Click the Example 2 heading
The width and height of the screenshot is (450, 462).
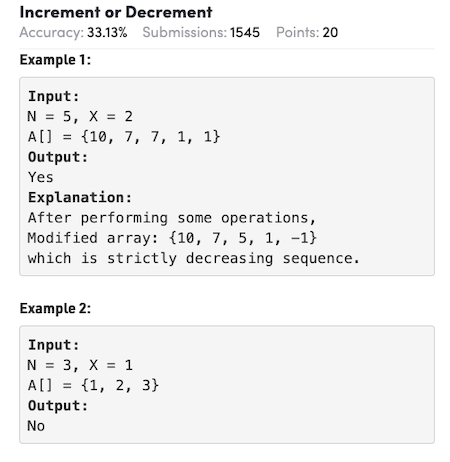[x=55, y=308]
